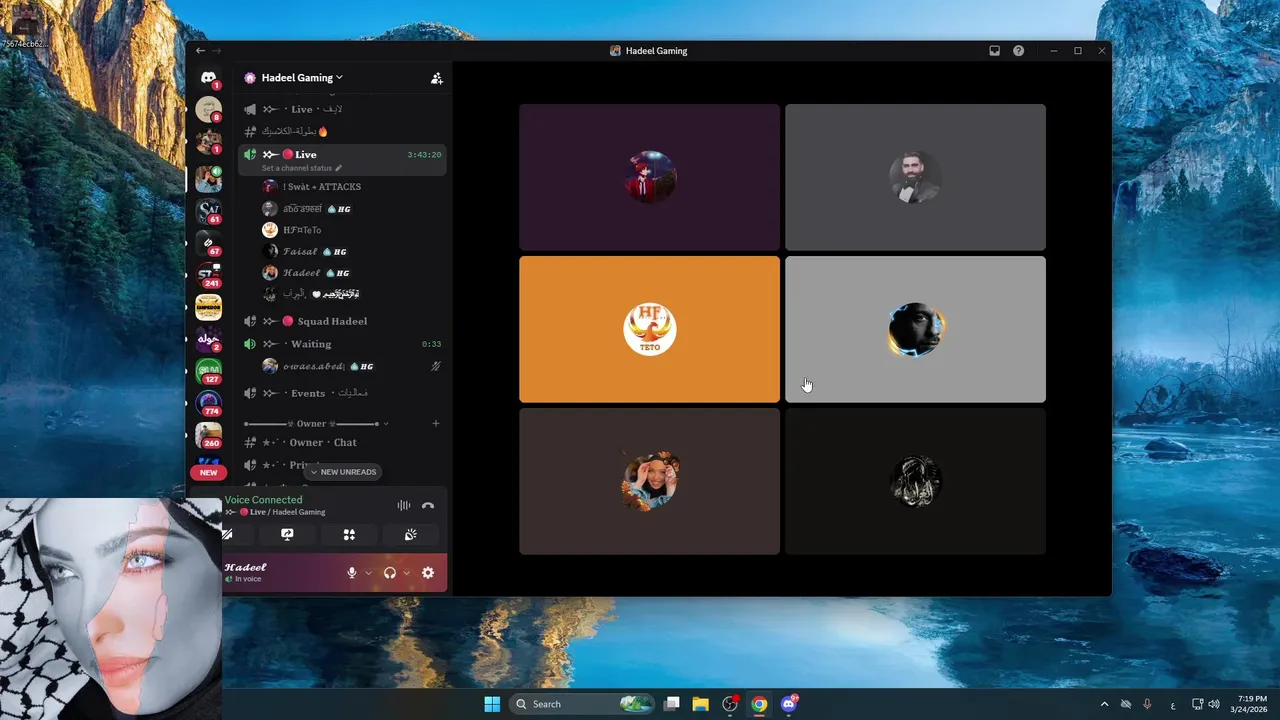The image size is (1280, 720).
Task: Jump to NEW UNREADS
Action: click(x=343, y=472)
